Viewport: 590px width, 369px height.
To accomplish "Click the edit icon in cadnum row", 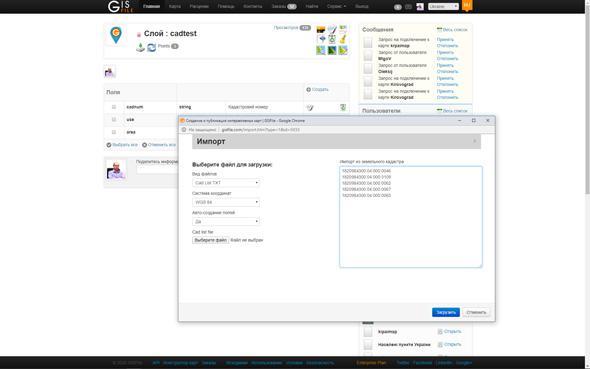I will point(310,108).
